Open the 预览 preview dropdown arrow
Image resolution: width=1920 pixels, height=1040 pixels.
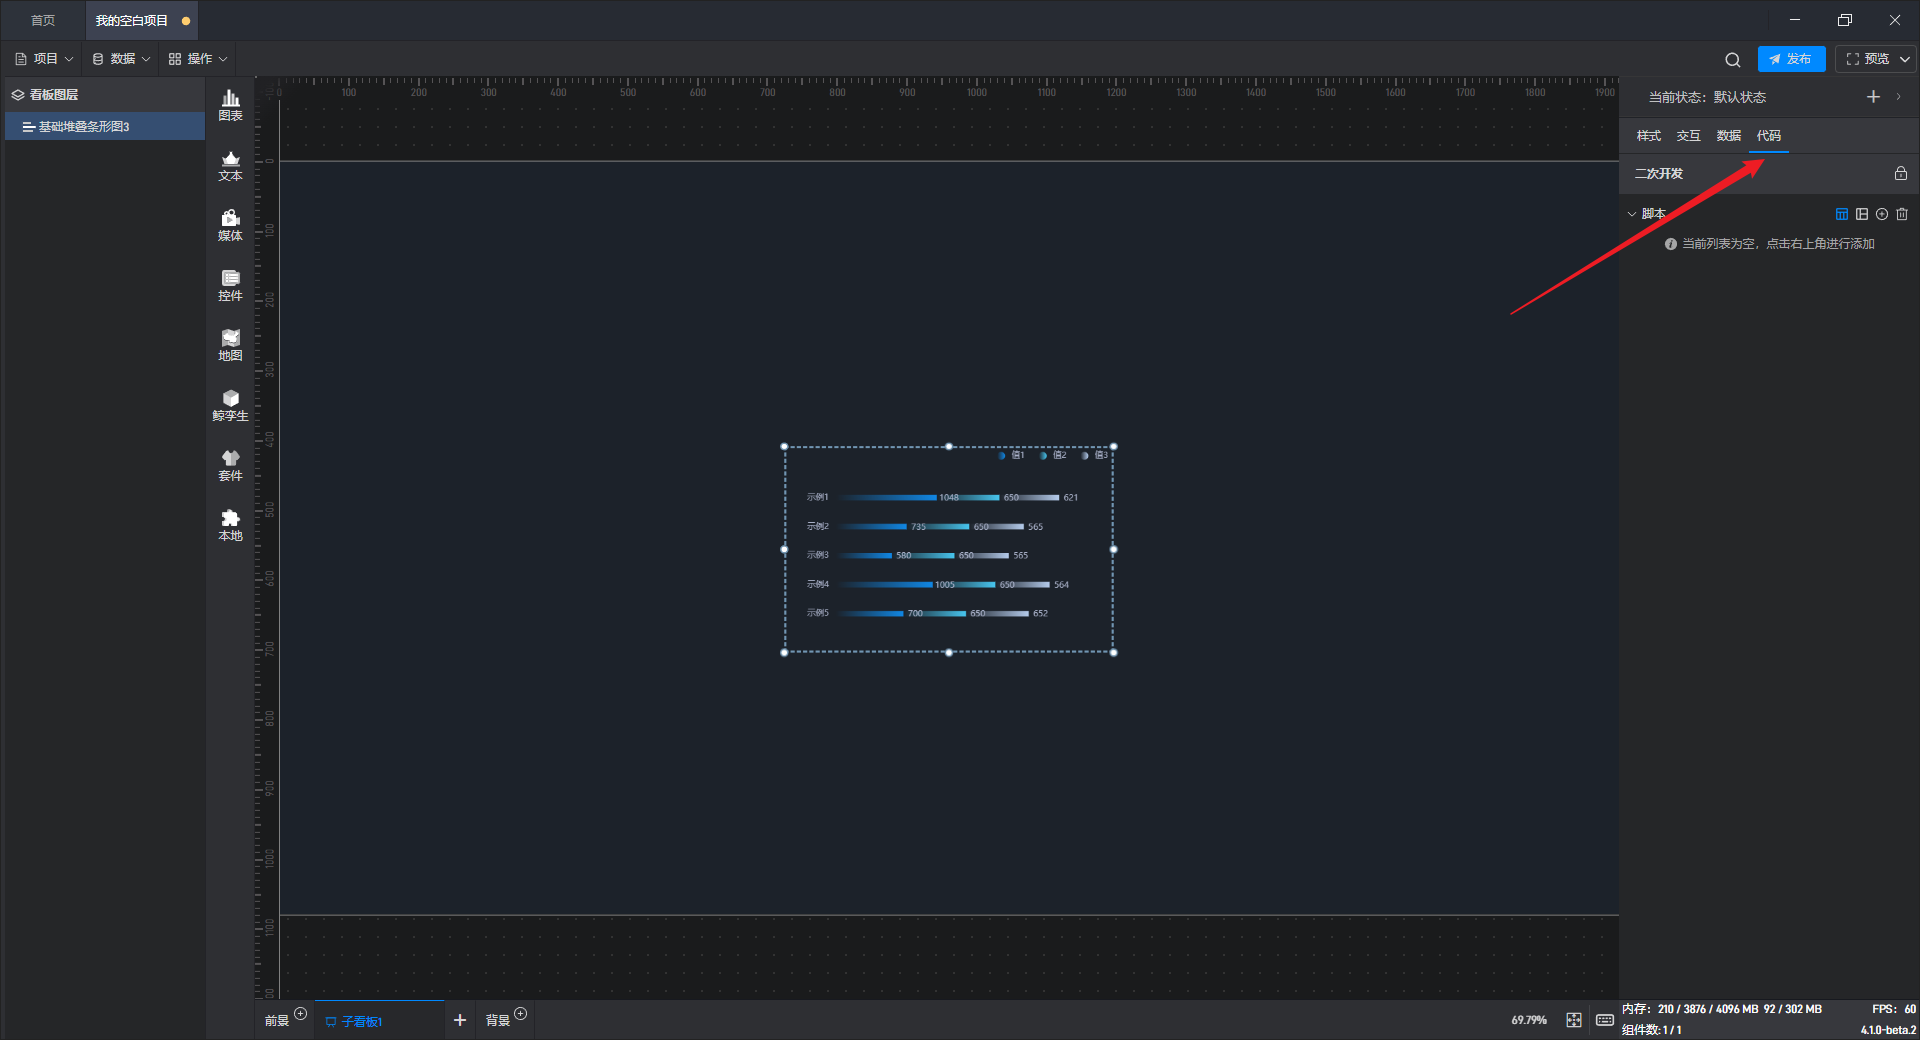[1904, 59]
